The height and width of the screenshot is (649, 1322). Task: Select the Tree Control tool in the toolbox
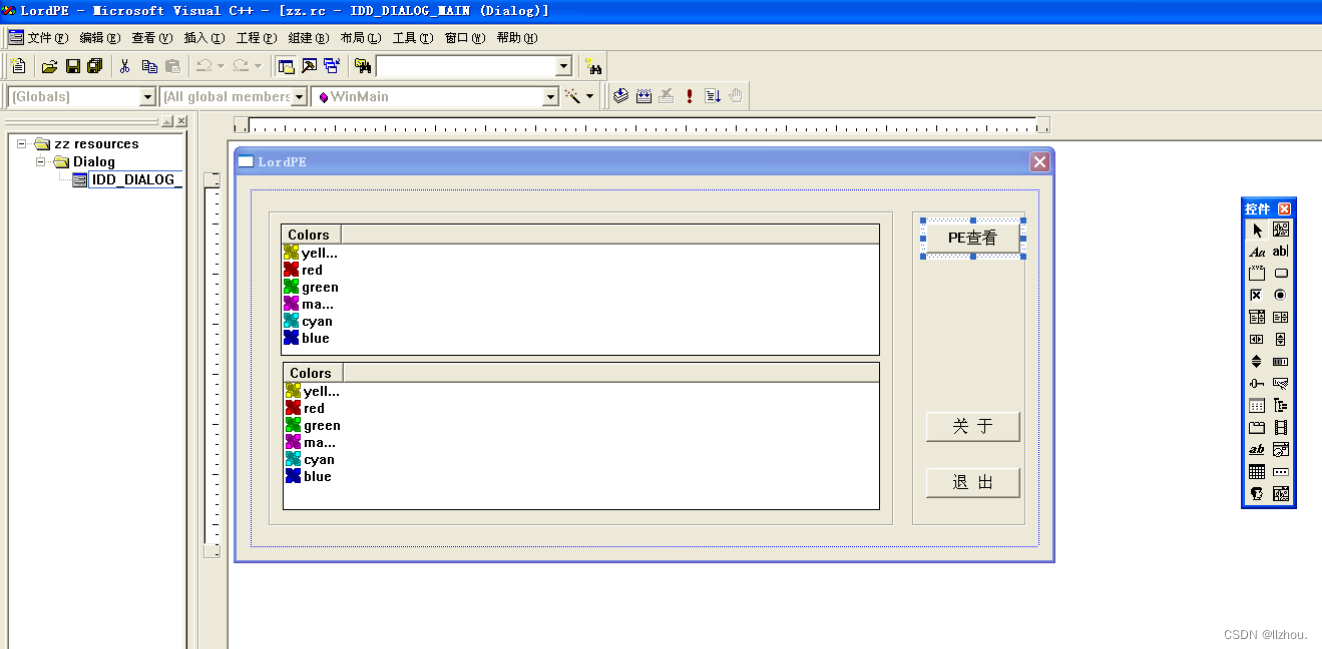tap(1281, 405)
